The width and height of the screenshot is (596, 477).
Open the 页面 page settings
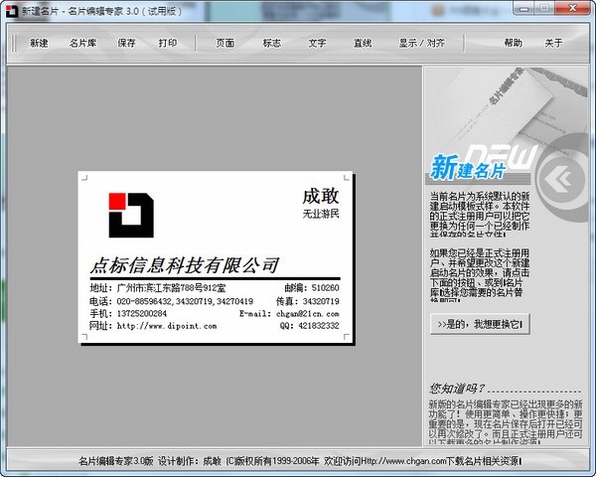pos(225,43)
